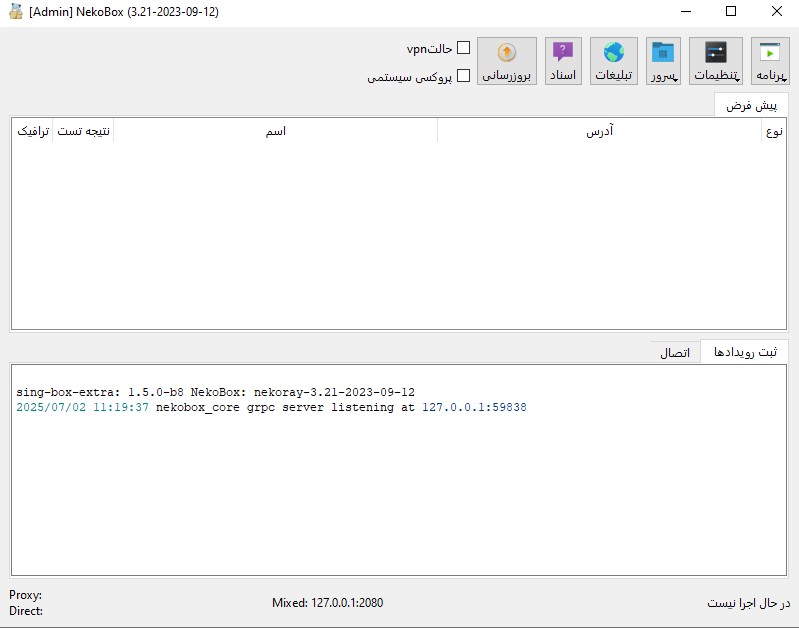
Task: Sort by the نوع column header
Action: [x=774, y=131]
